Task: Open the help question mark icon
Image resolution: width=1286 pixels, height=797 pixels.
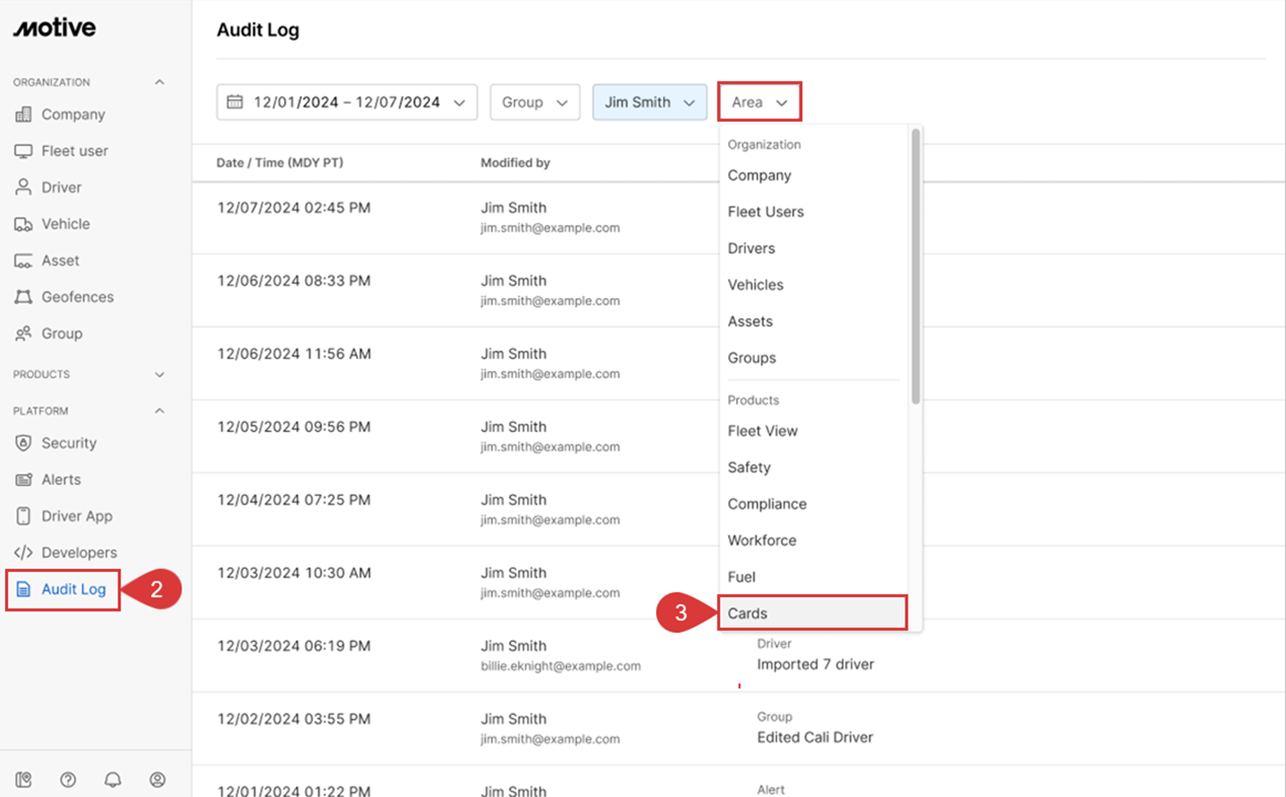Action: [68, 780]
